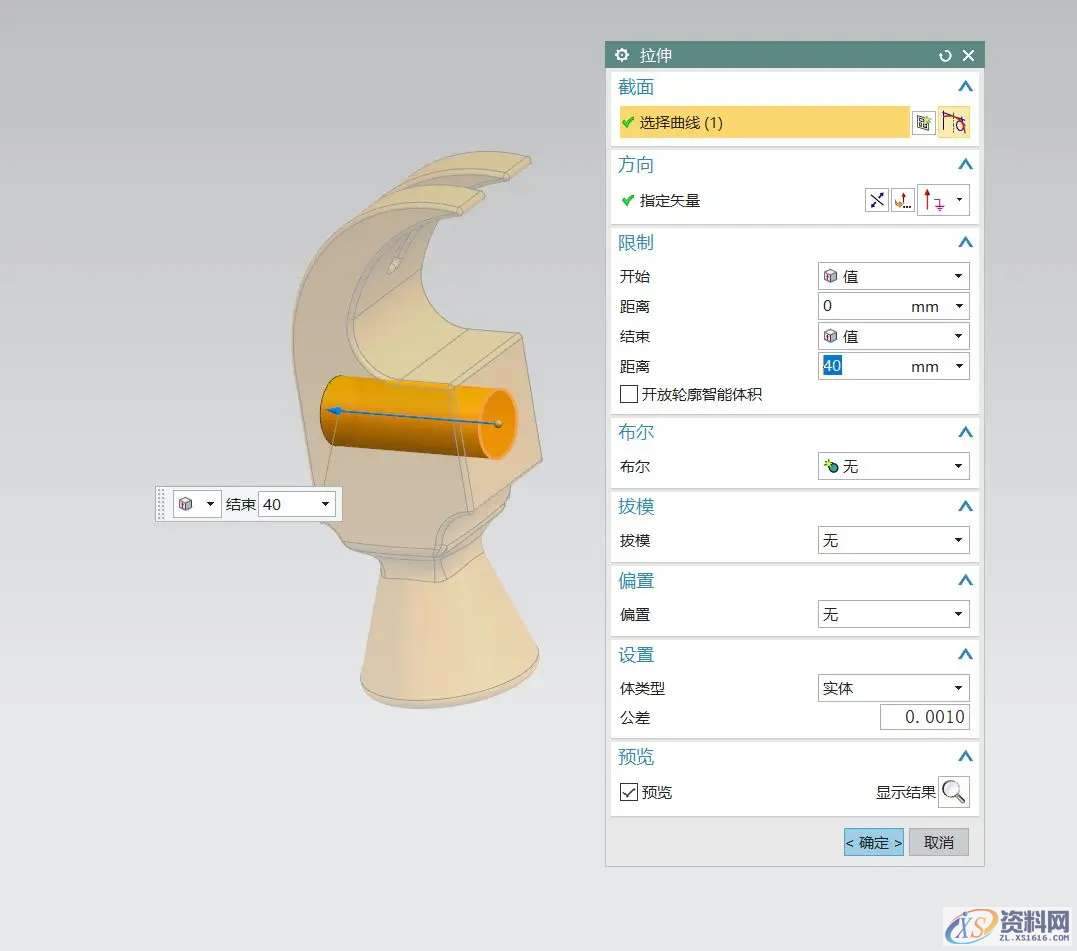Image resolution: width=1077 pixels, height=951 pixels.
Task: Open the 布尔 dropdown set to 无
Action: [893, 466]
